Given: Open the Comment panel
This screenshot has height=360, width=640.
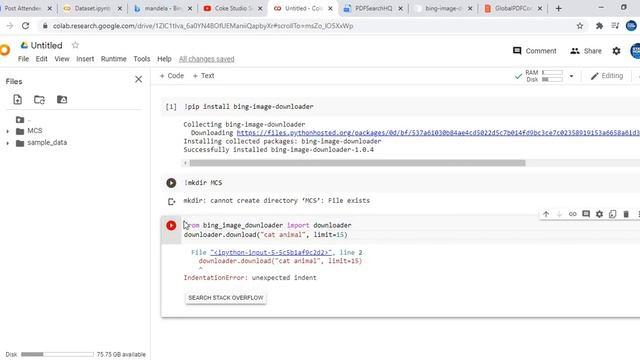Looking at the screenshot, I should pos(534,51).
